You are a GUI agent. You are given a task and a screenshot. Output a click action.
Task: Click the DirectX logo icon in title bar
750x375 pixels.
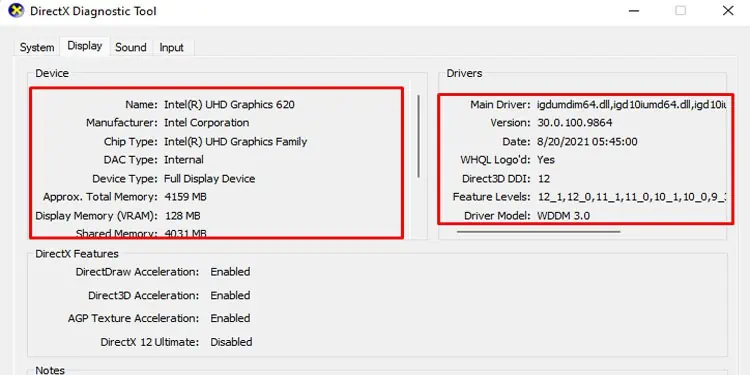click(16, 11)
